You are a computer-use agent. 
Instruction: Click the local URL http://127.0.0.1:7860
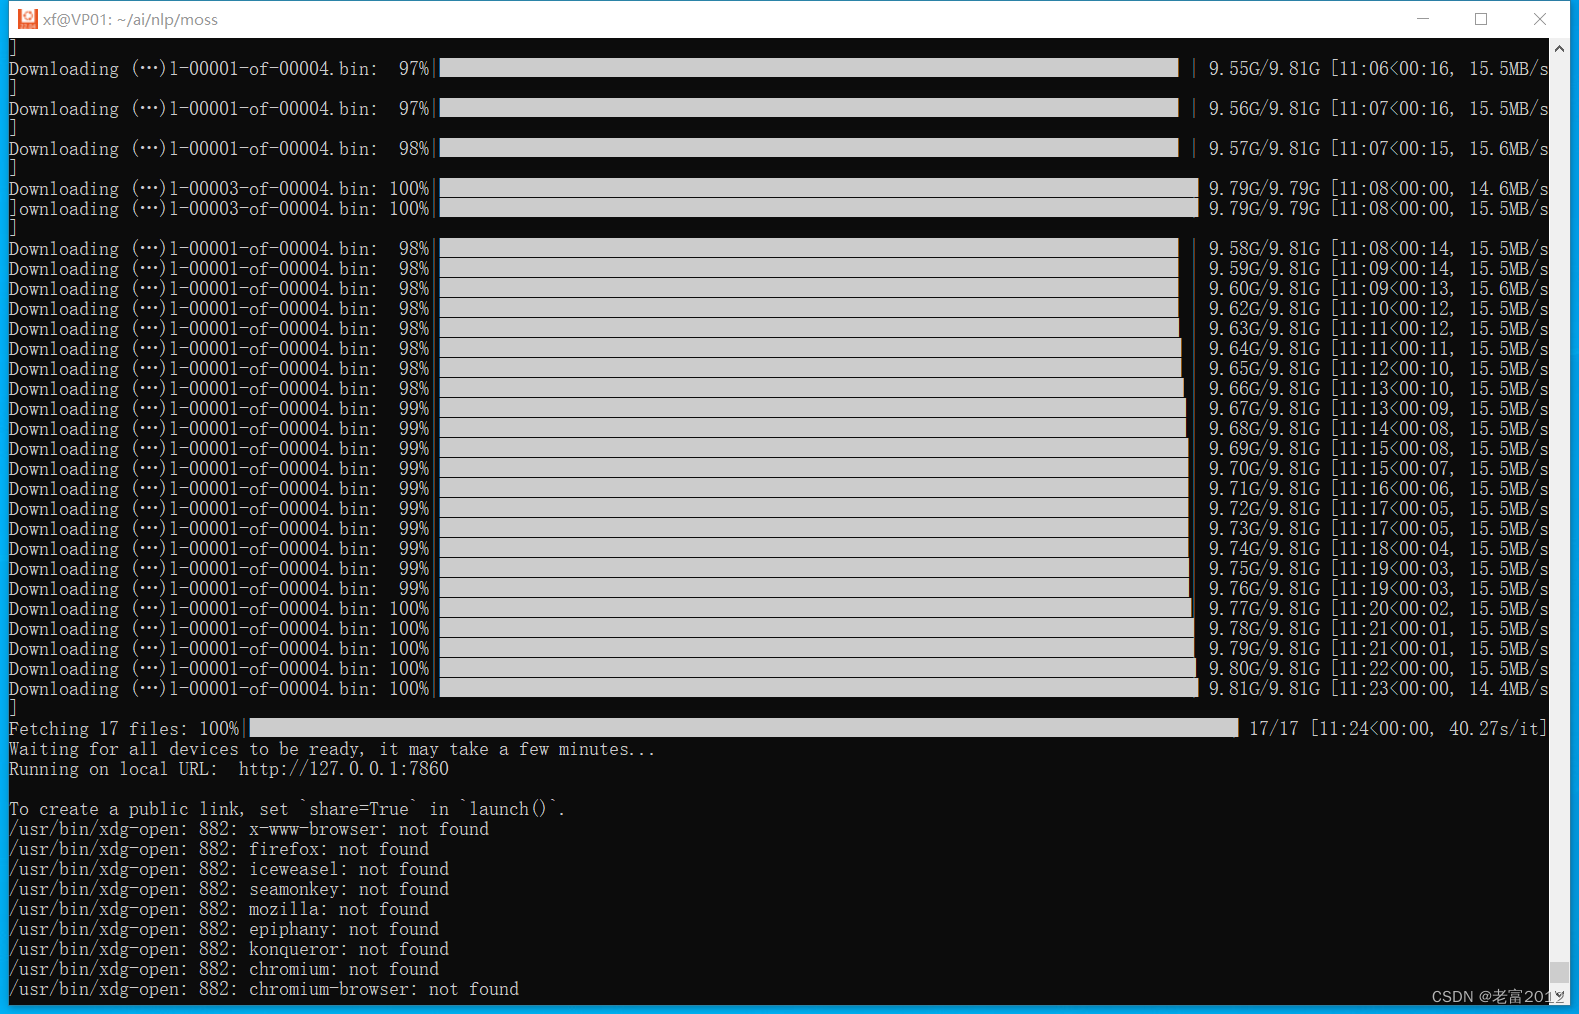[344, 769]
